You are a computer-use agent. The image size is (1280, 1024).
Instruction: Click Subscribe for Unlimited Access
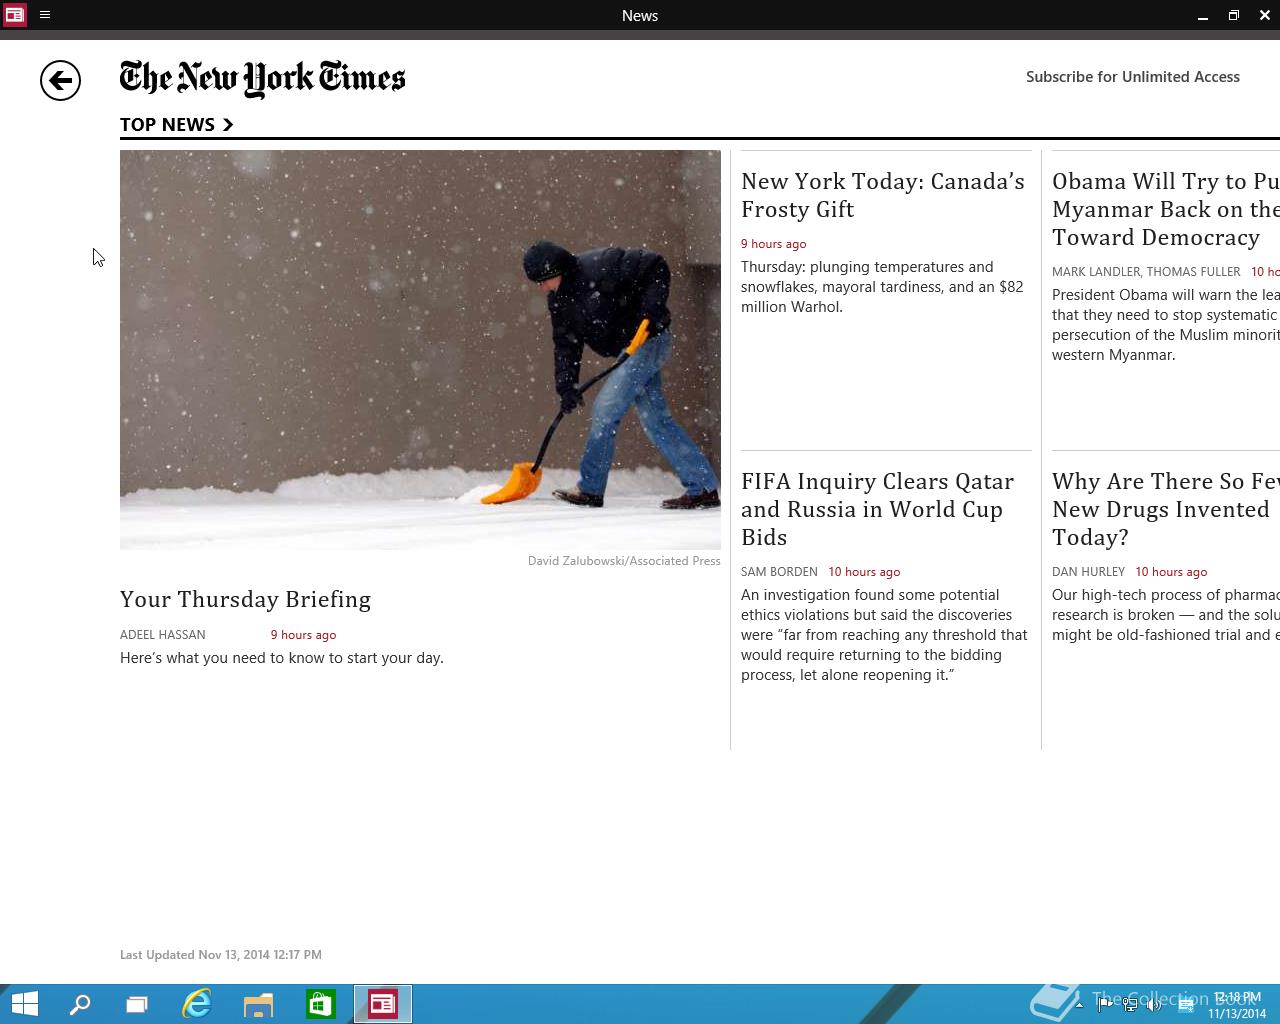point(1133,77)
